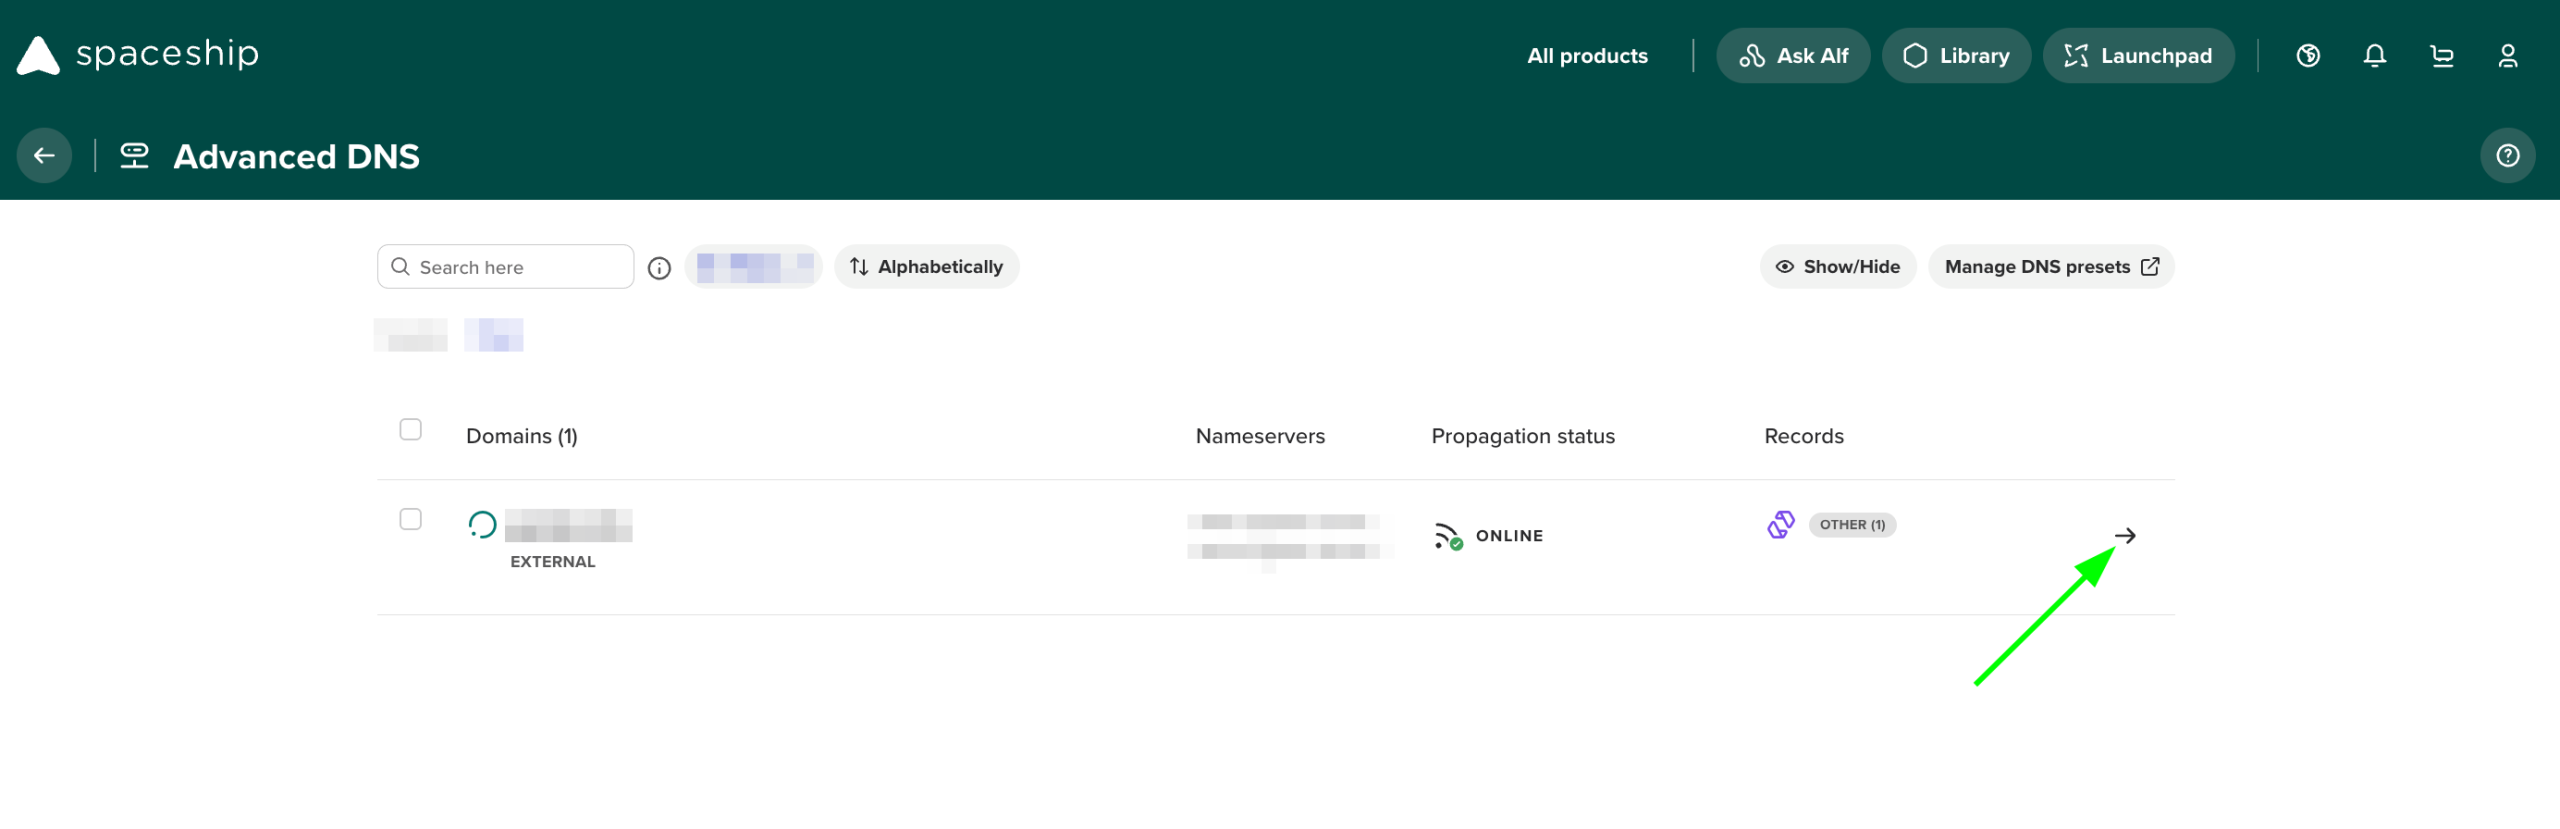This screenshot has width=2560, height=829.
Task: Open the user account menu
Action: (2508, 56)
